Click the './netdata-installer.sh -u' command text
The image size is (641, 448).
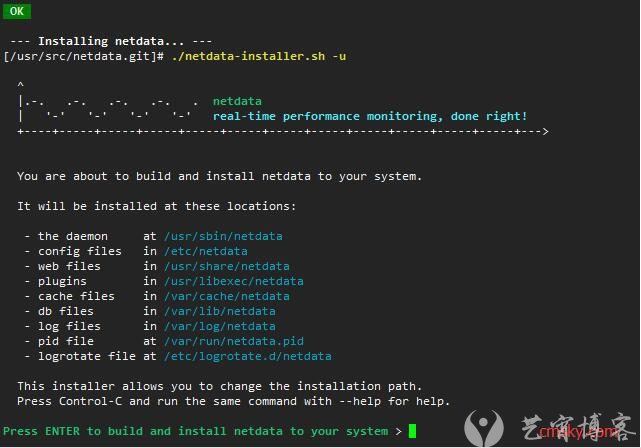(x=258, y=56)
